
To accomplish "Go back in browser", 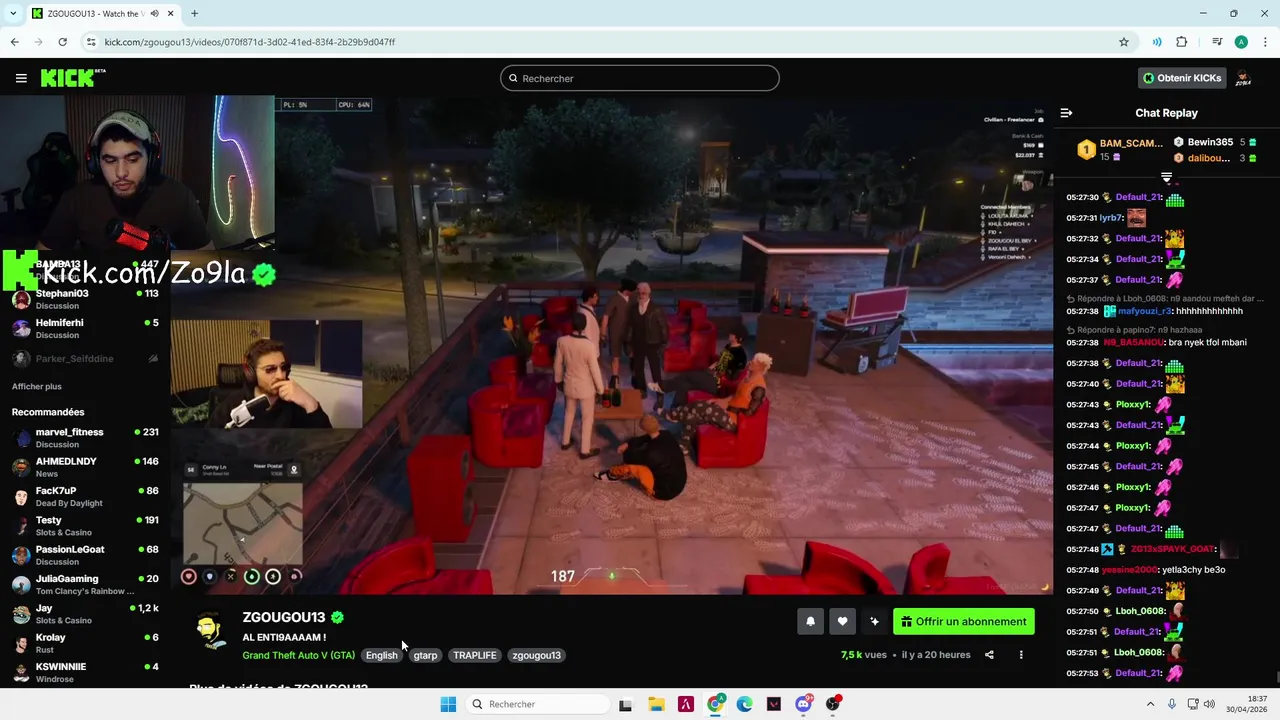I will pyautogui.click(x=14, y=42).
